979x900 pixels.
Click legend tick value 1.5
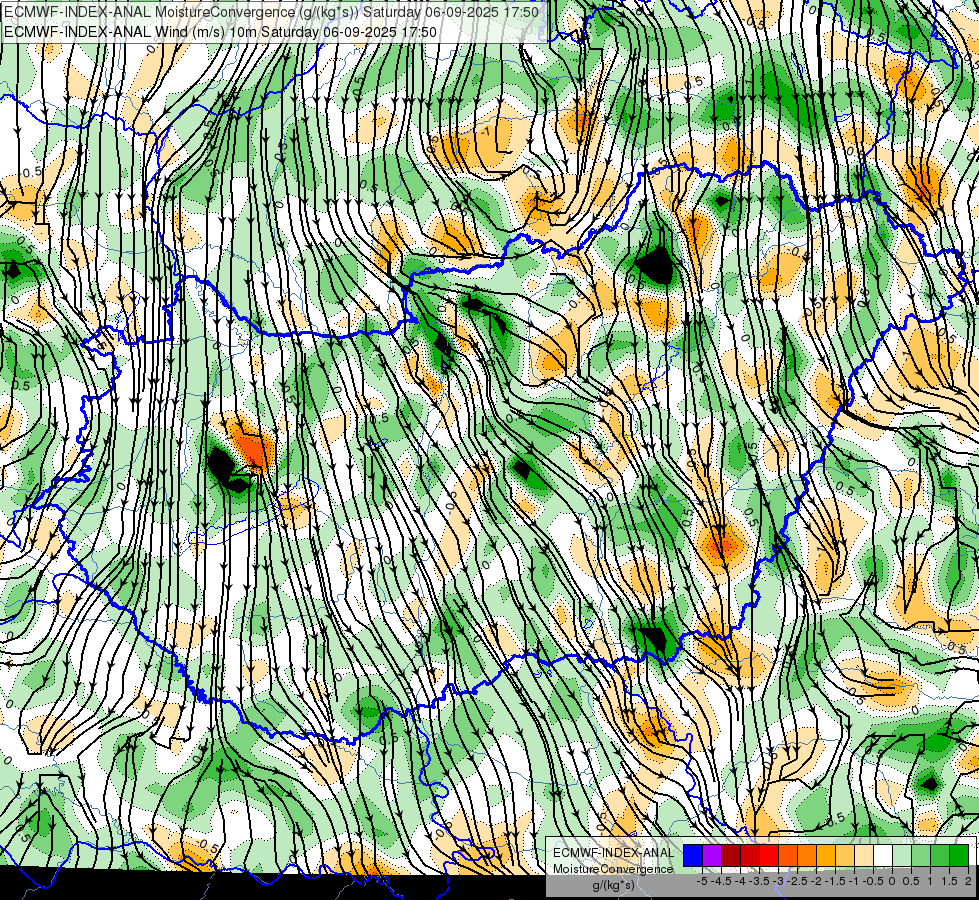(x=949, y=881)
